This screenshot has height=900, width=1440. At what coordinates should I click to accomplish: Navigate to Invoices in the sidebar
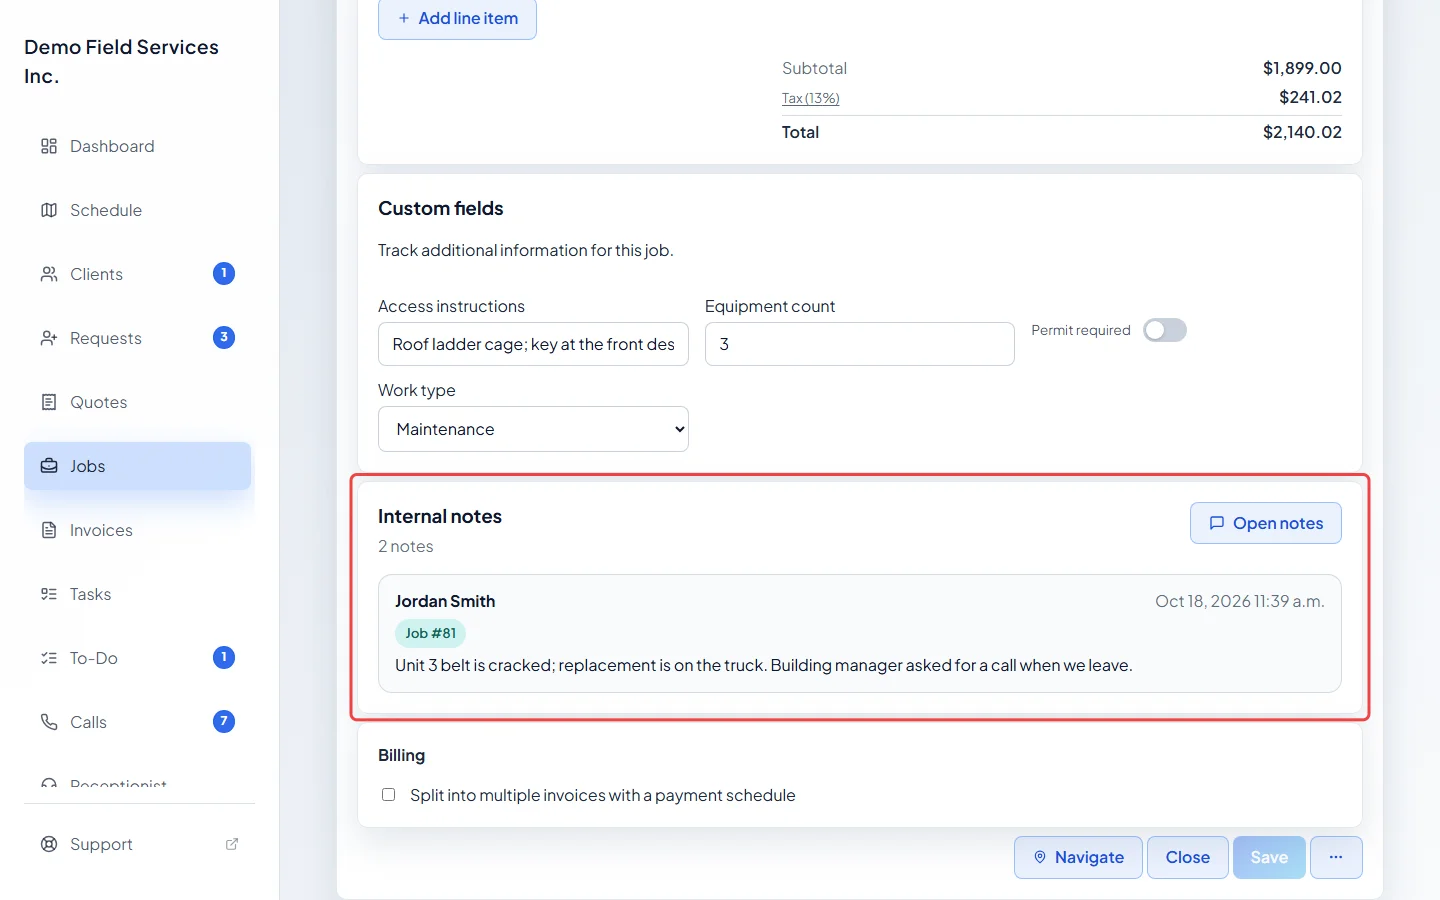(x=138, y=530)
